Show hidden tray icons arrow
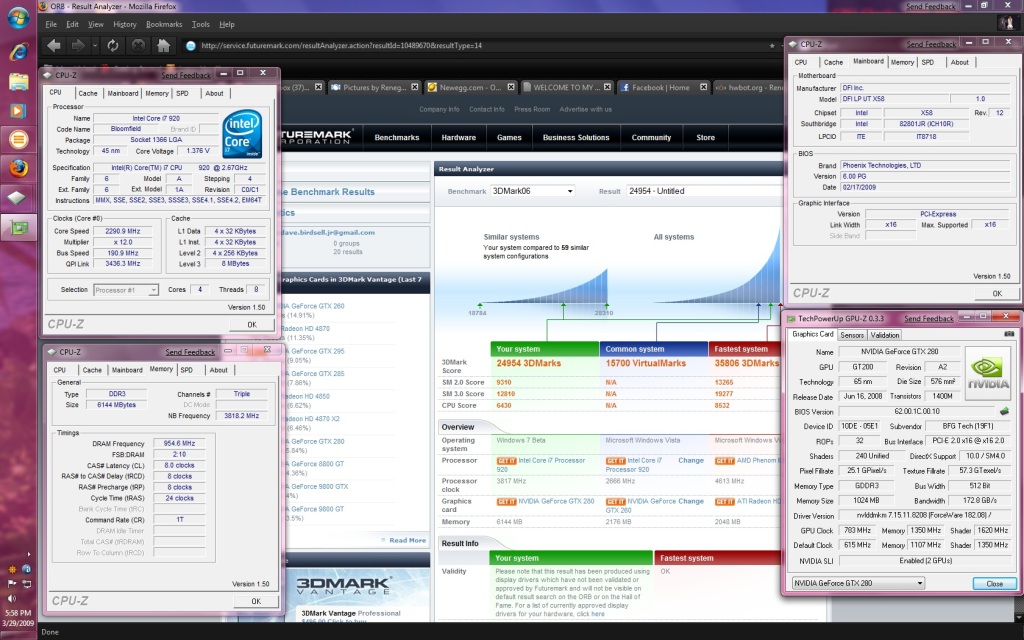Viewport: 1024px width, 640px height. tap(29, 554)
